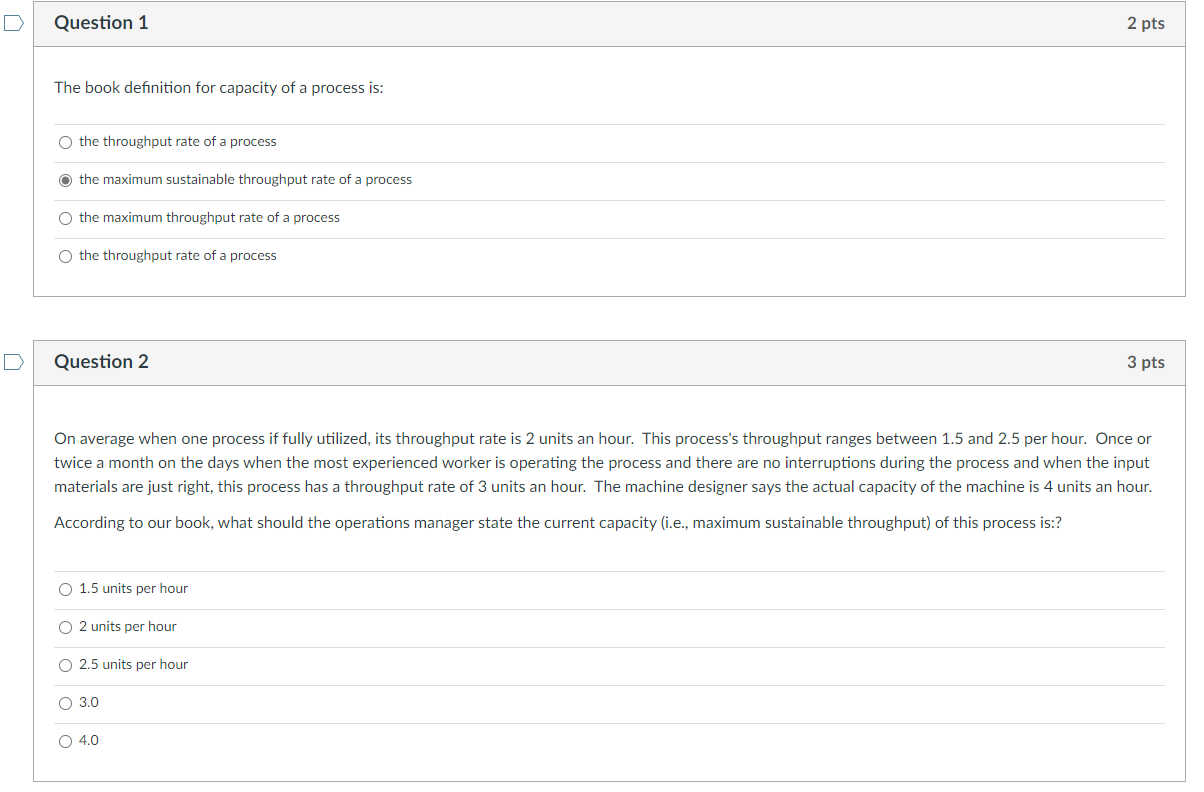
Task: Click the answer text '4.0'
Action: click(x=89, y=741)
